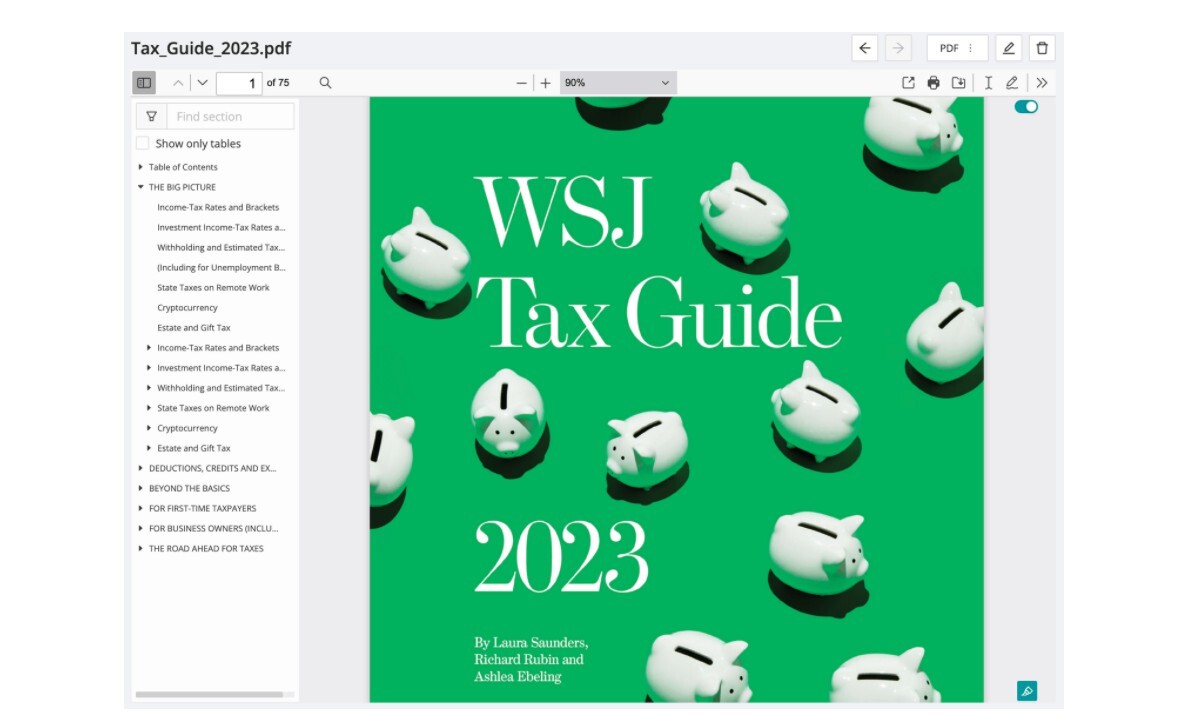Expand the Cryptocurrency tree node arrow
The height and width of the screenshot is (728, 1183).
pos(150,428)
